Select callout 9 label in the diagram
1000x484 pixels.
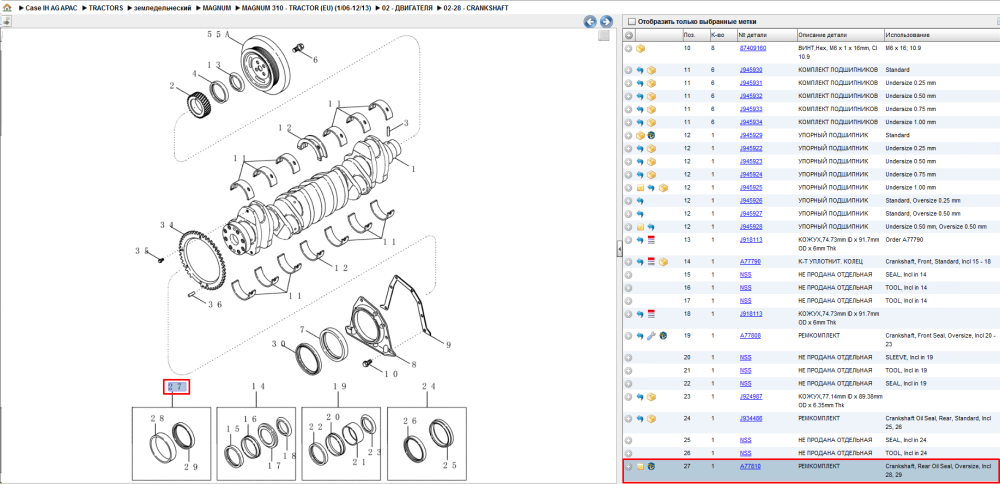tap(448, 345)
